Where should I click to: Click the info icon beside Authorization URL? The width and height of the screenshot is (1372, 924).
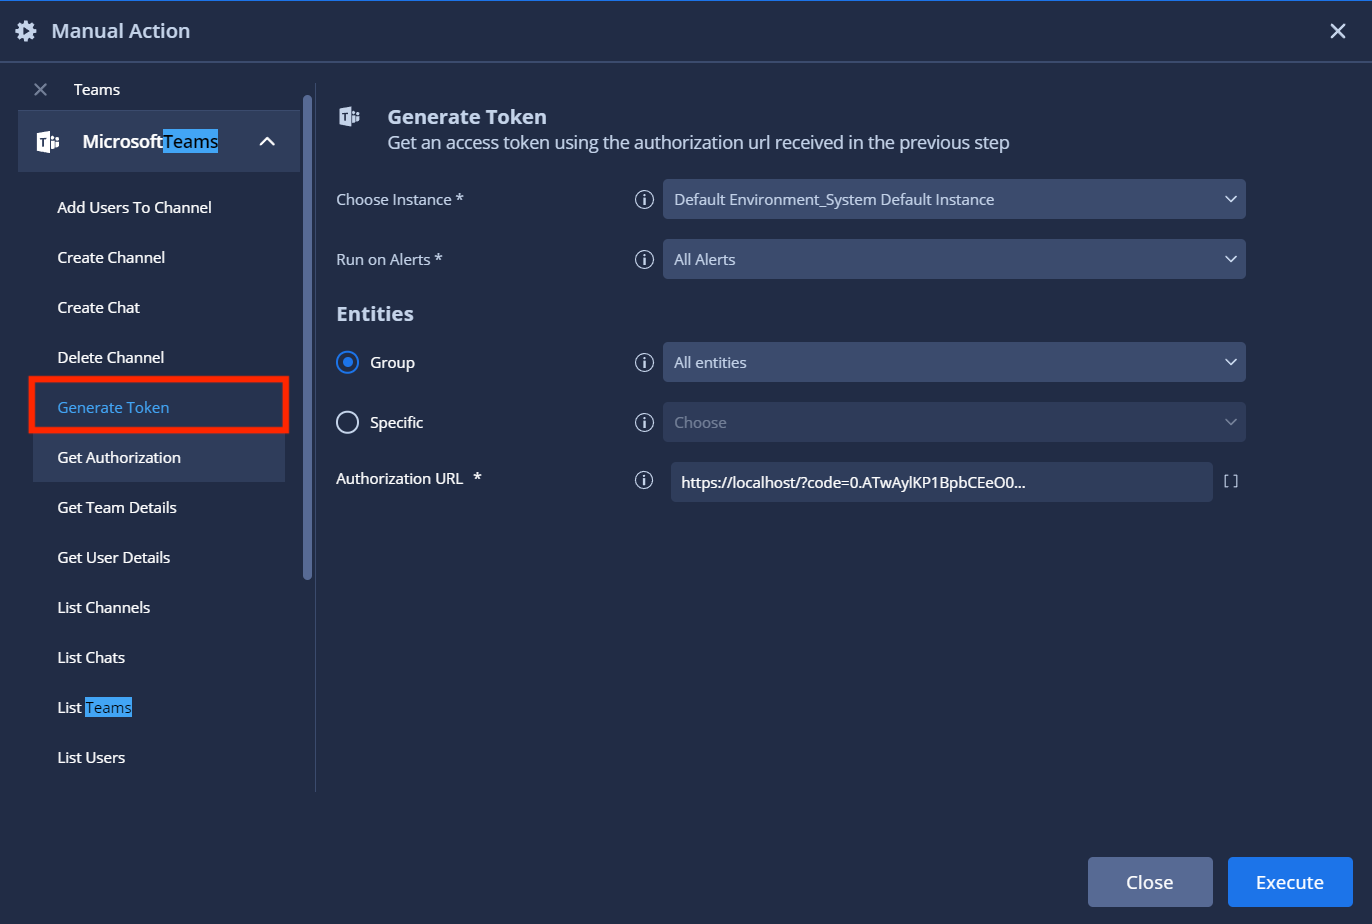[644, 479]
